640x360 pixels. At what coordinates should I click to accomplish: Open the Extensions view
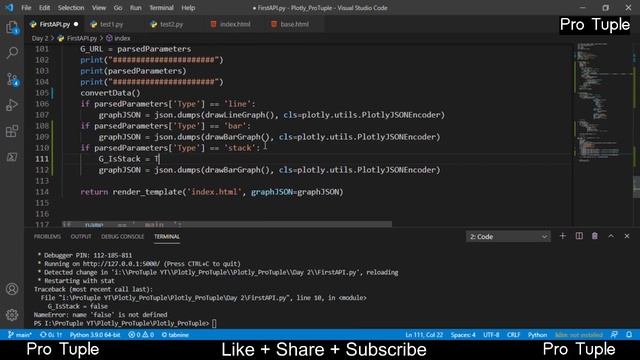(12, 131)
